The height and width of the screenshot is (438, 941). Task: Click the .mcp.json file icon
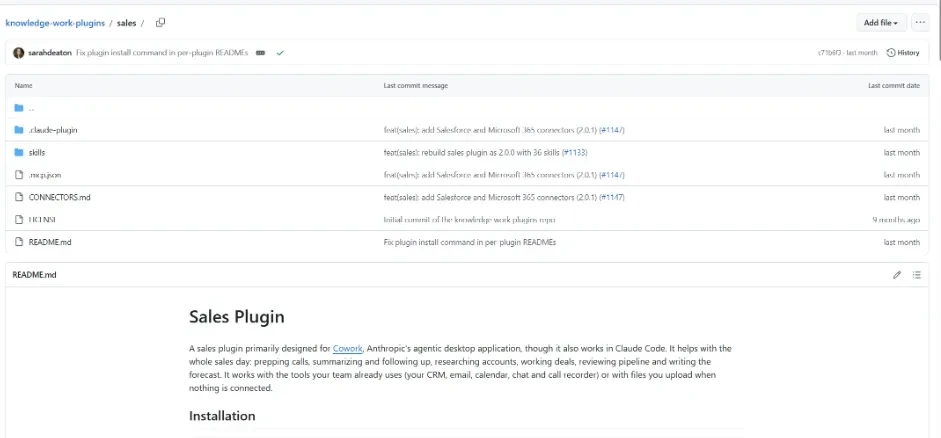[x=19, y=175]
